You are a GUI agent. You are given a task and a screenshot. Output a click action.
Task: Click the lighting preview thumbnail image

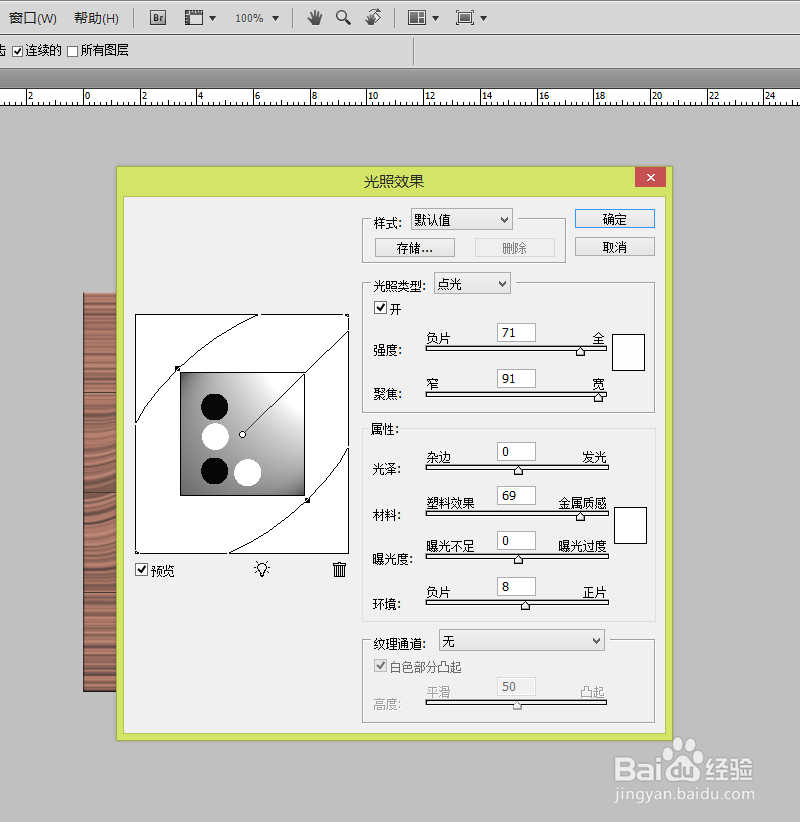(242, 434)
